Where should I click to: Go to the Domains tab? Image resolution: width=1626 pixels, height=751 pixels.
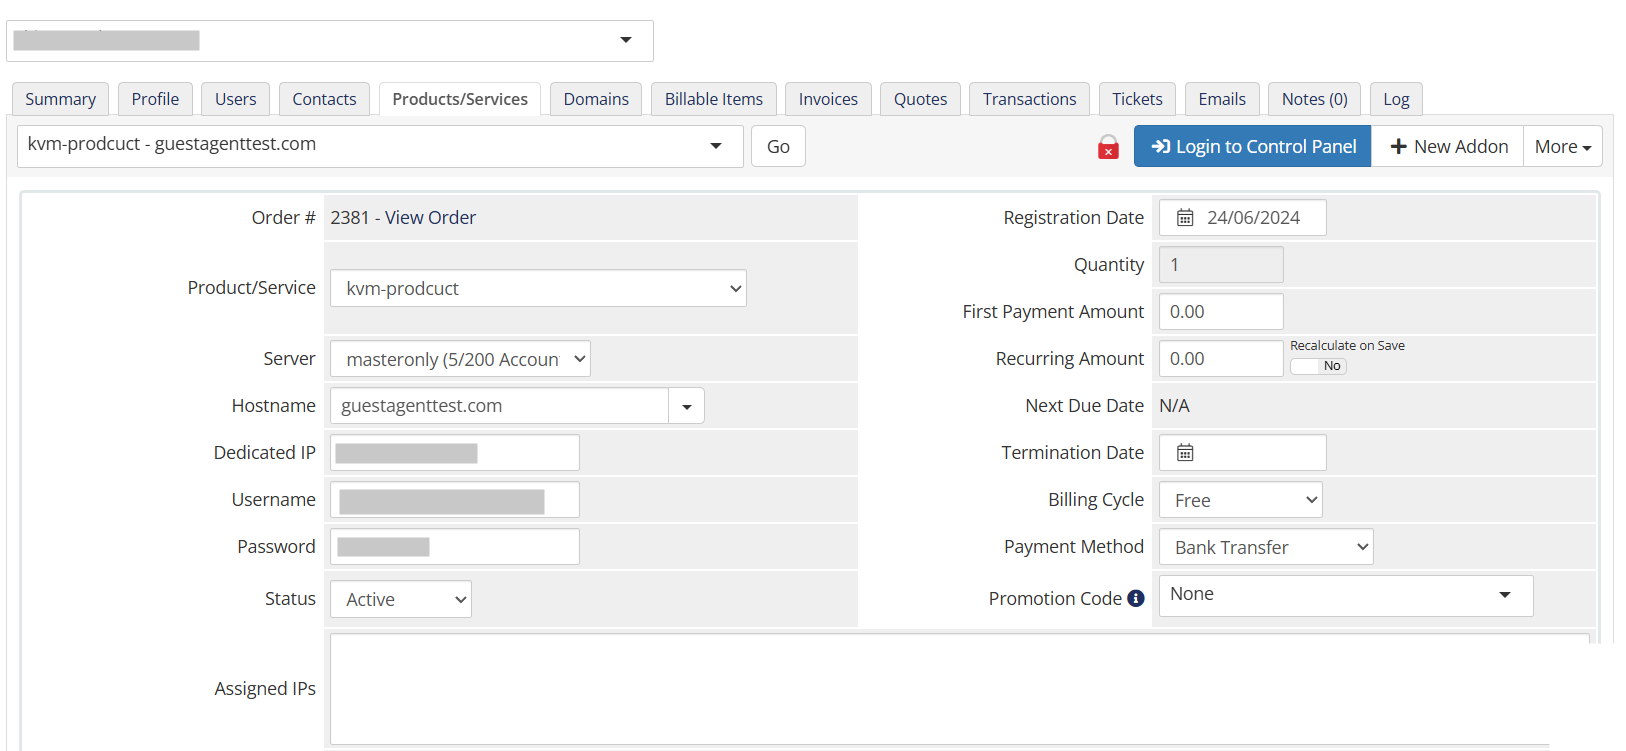[x=596, y=99]
